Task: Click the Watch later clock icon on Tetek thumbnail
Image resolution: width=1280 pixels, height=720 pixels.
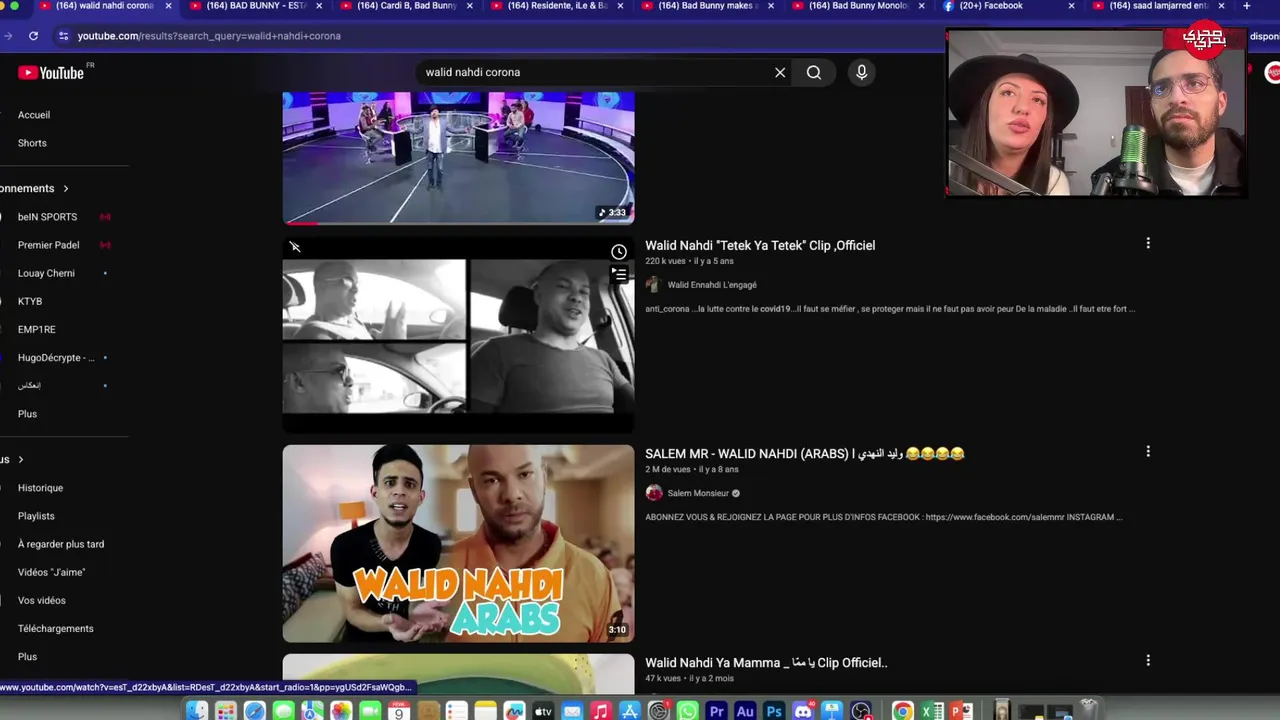Action: pos(619,252)
